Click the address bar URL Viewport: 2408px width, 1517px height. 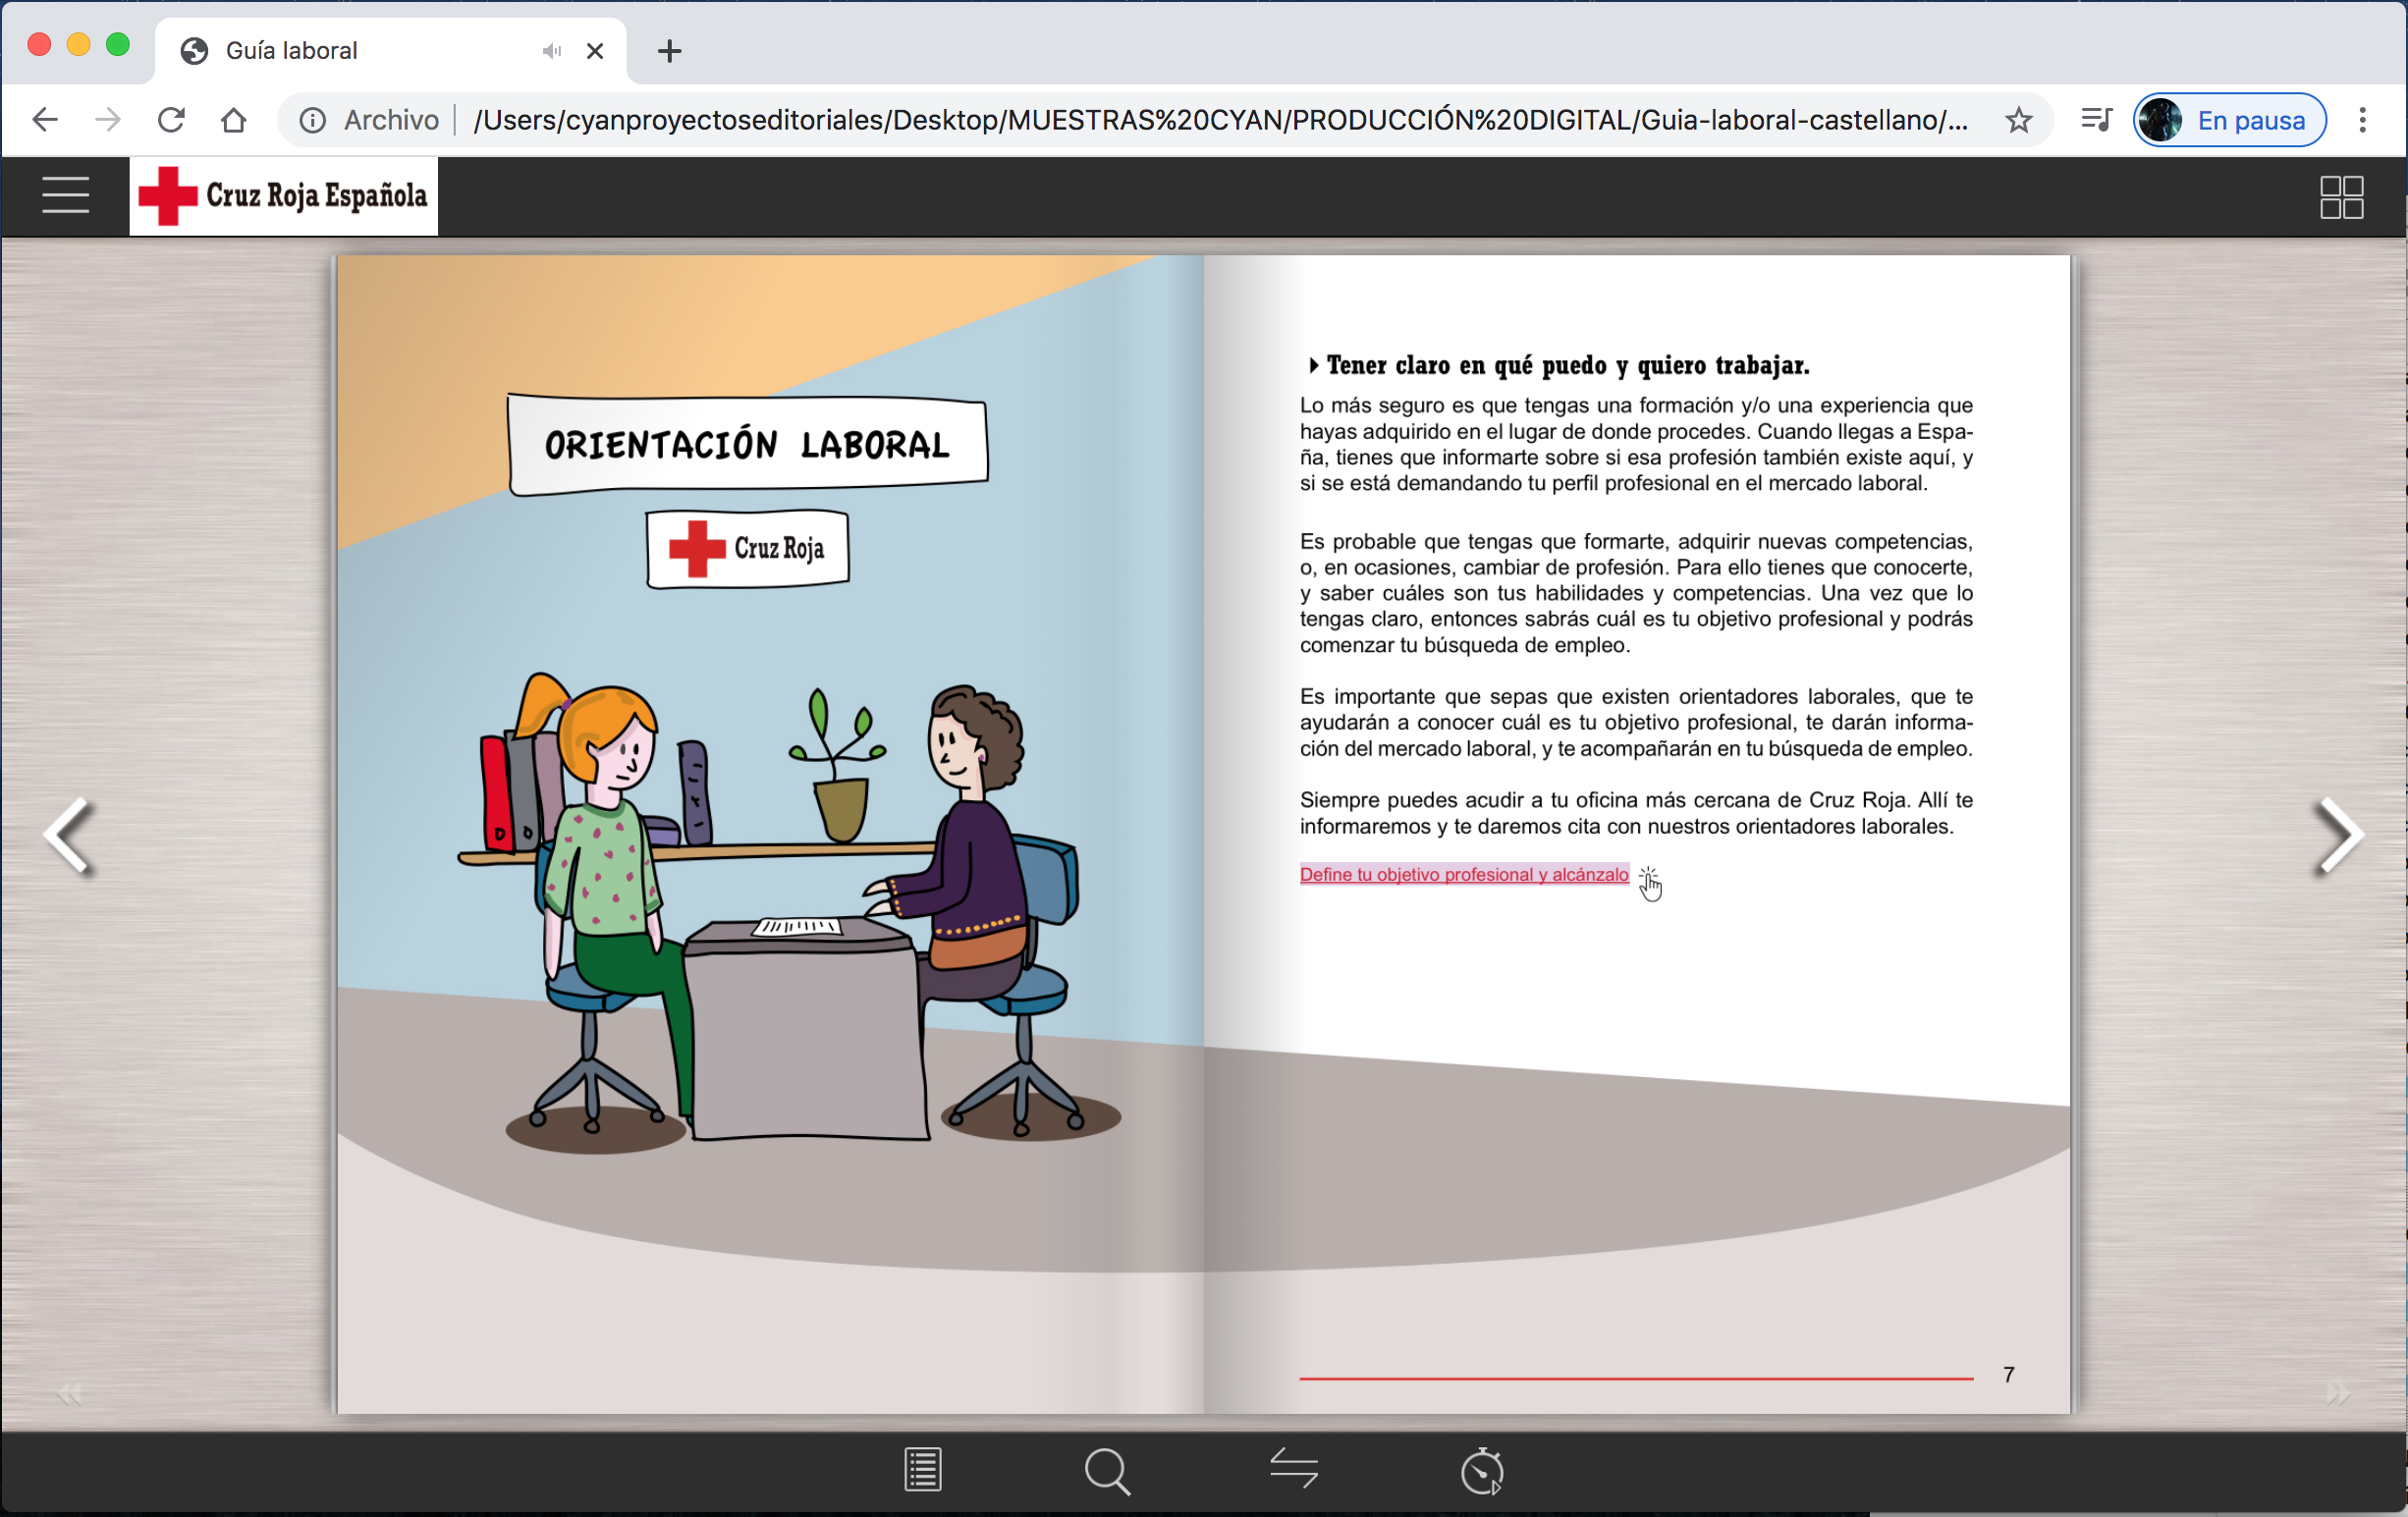[x=1221, y=120]
